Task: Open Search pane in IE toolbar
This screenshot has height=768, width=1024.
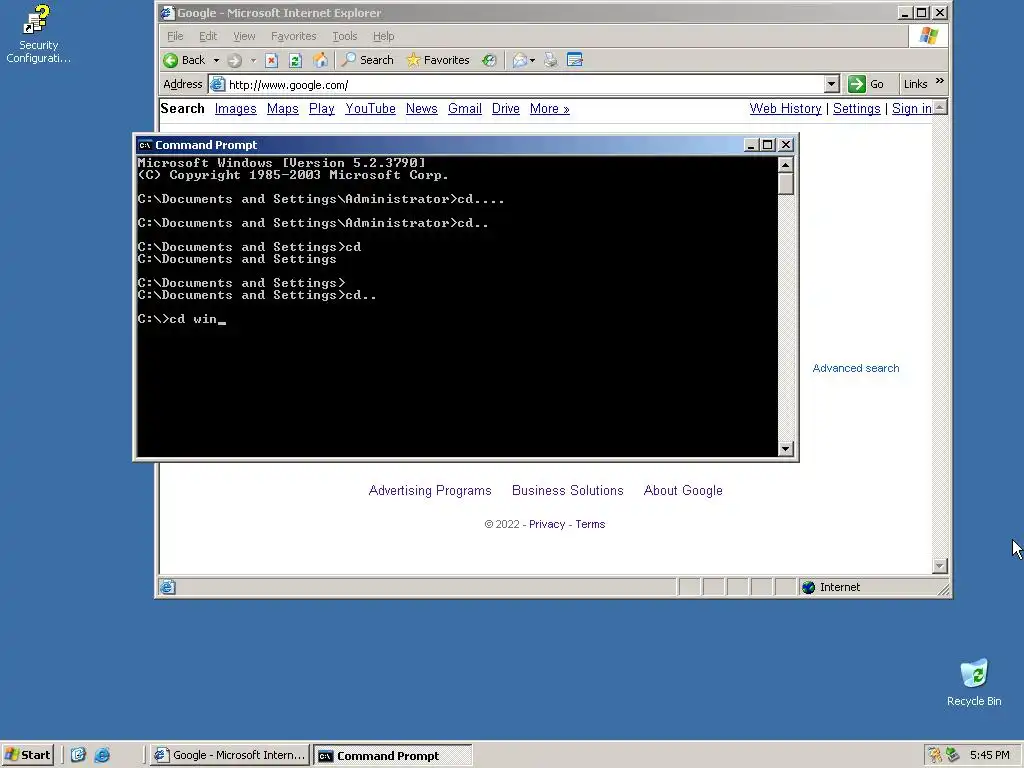Action: [x=368, y=60]
